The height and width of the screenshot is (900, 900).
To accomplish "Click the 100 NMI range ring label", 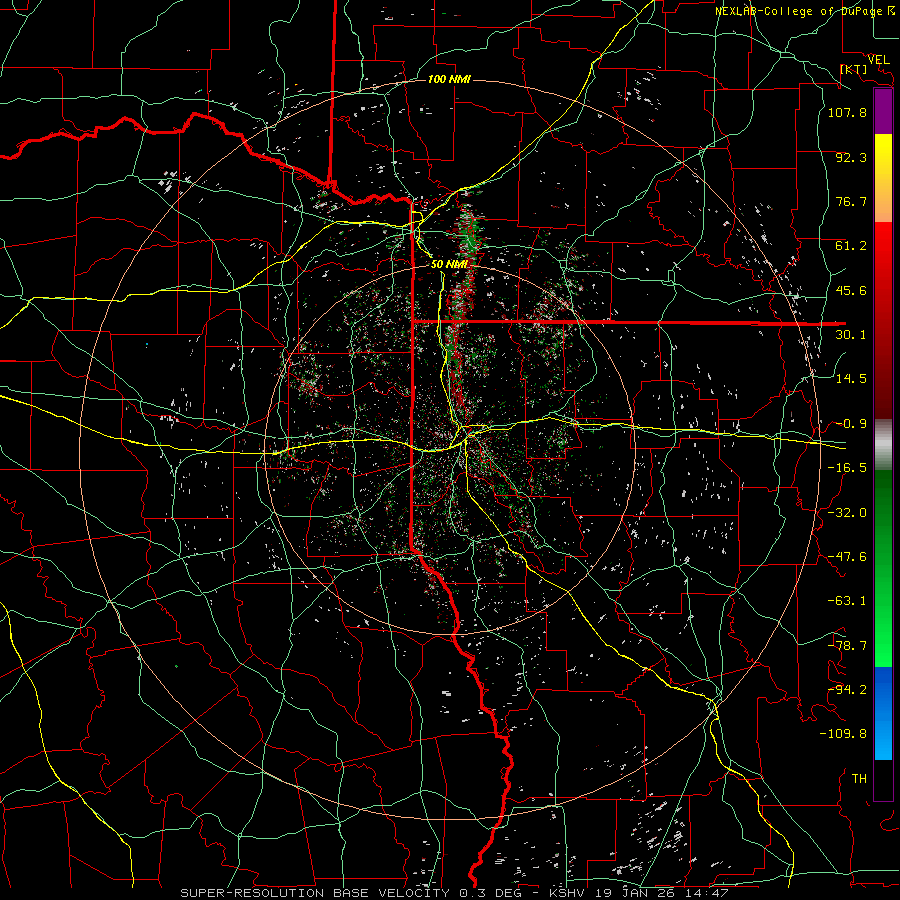I will (449, 79).
